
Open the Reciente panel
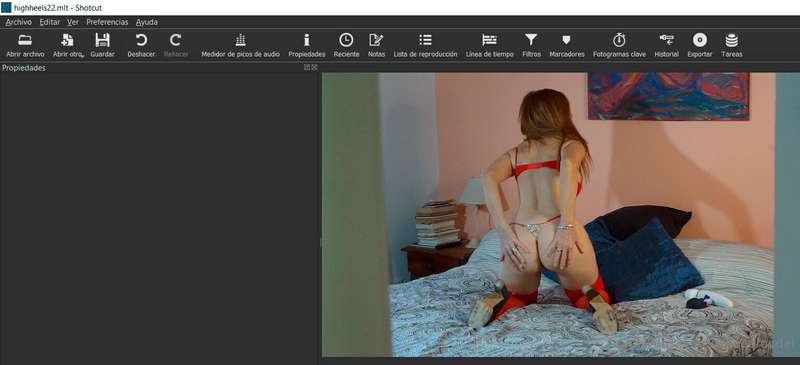(x=346, y=45)
